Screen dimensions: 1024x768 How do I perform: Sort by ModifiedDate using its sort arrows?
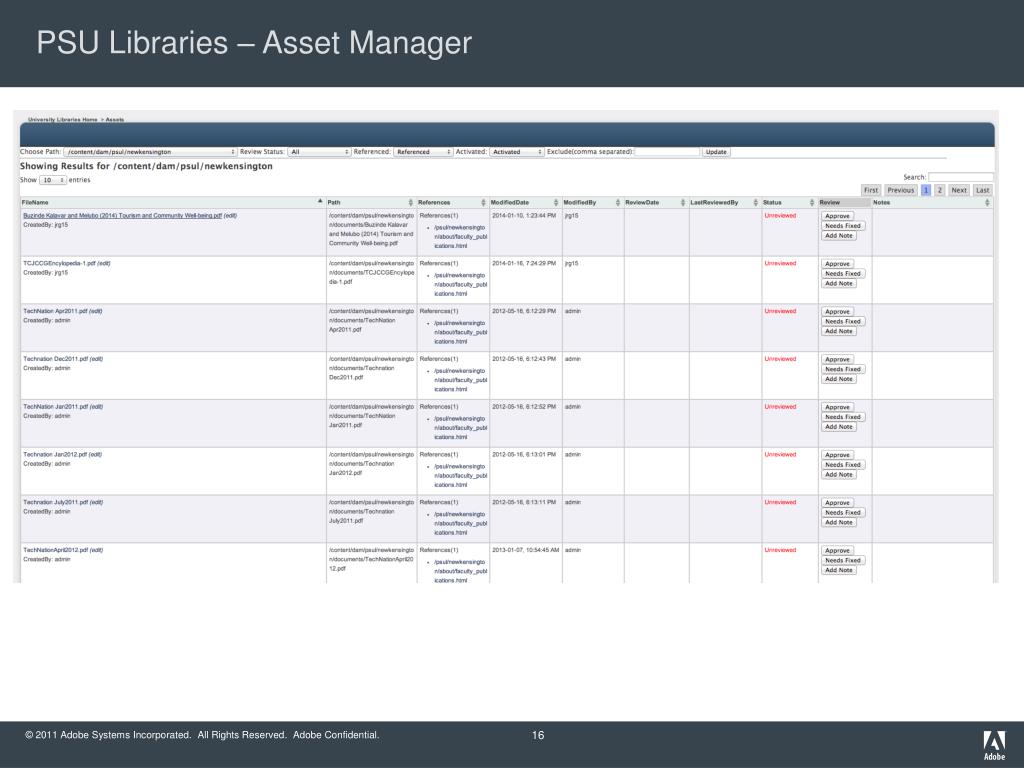(x=556, y=202)
